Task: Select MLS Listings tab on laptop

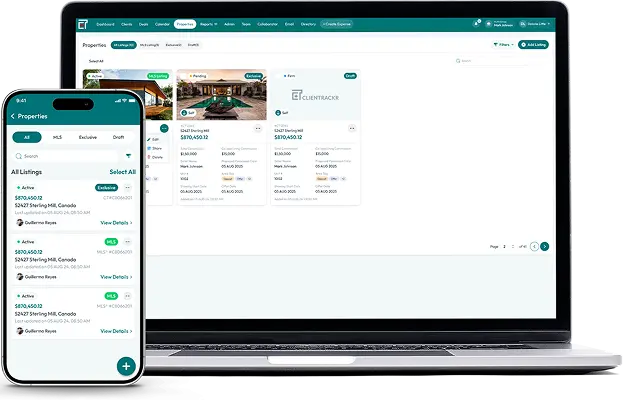Action: (149, 45)
